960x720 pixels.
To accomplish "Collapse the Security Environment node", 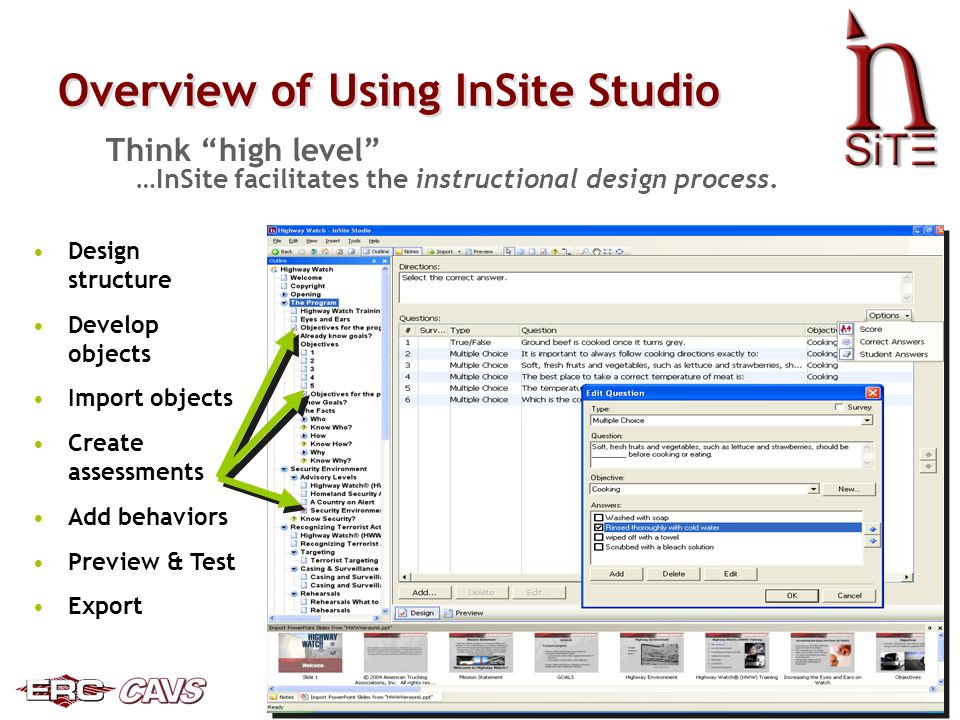I will tap(284, 469).
